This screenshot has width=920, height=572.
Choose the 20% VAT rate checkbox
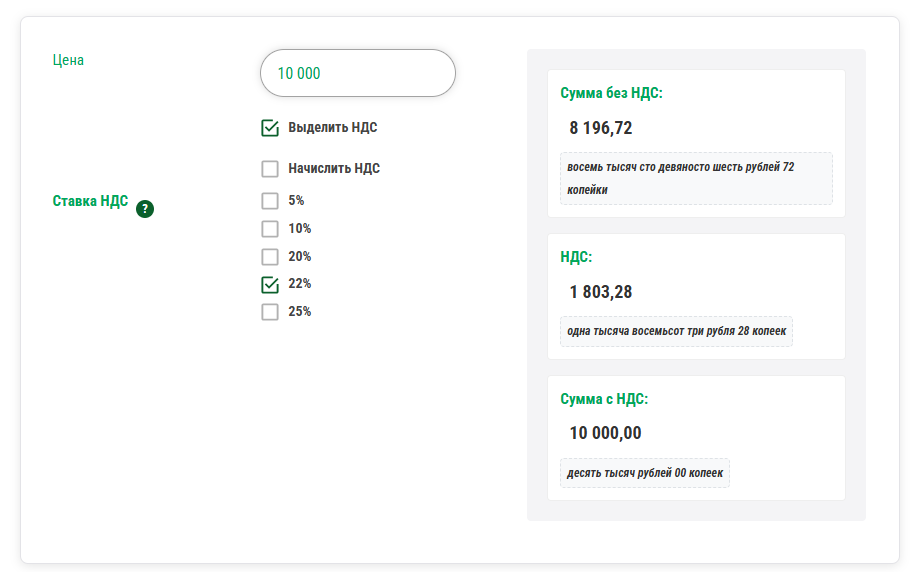pos(270,257)
